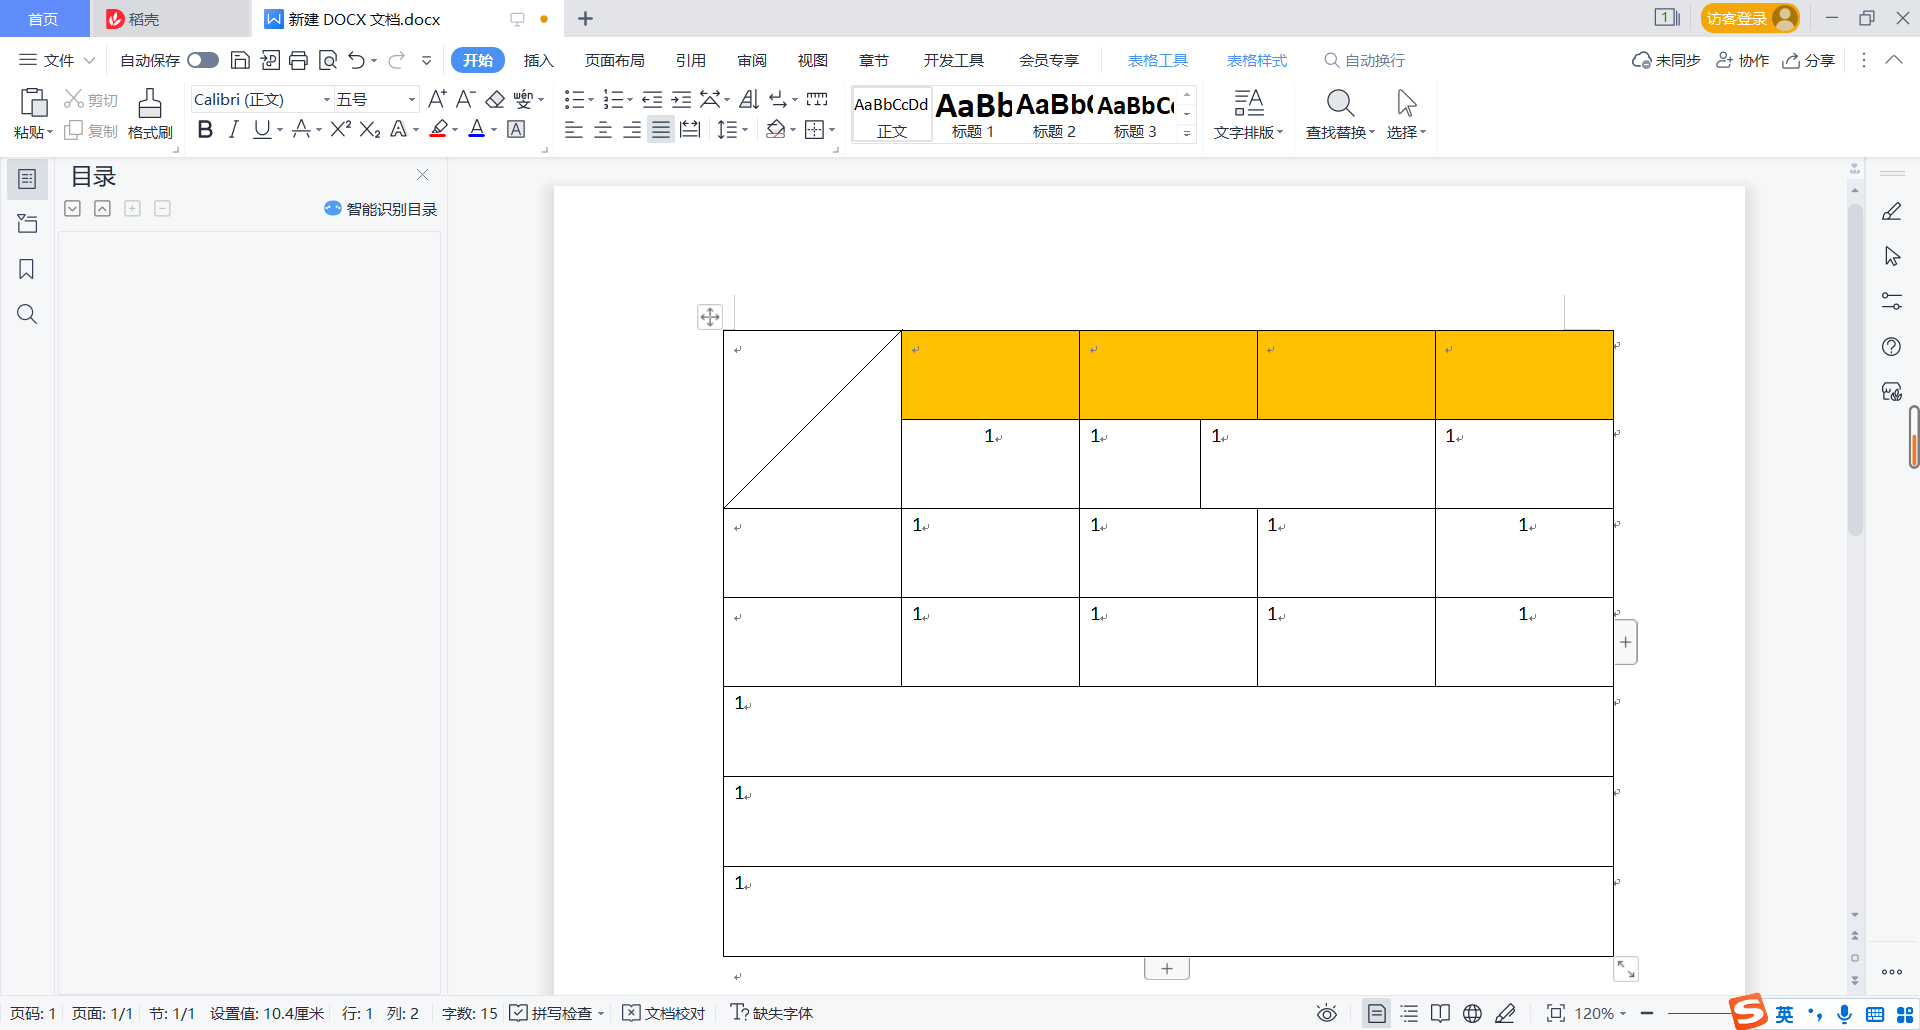Open Find and Replace
The height and width of the screenshot is (1030, 1920).
pos(1340,114)
